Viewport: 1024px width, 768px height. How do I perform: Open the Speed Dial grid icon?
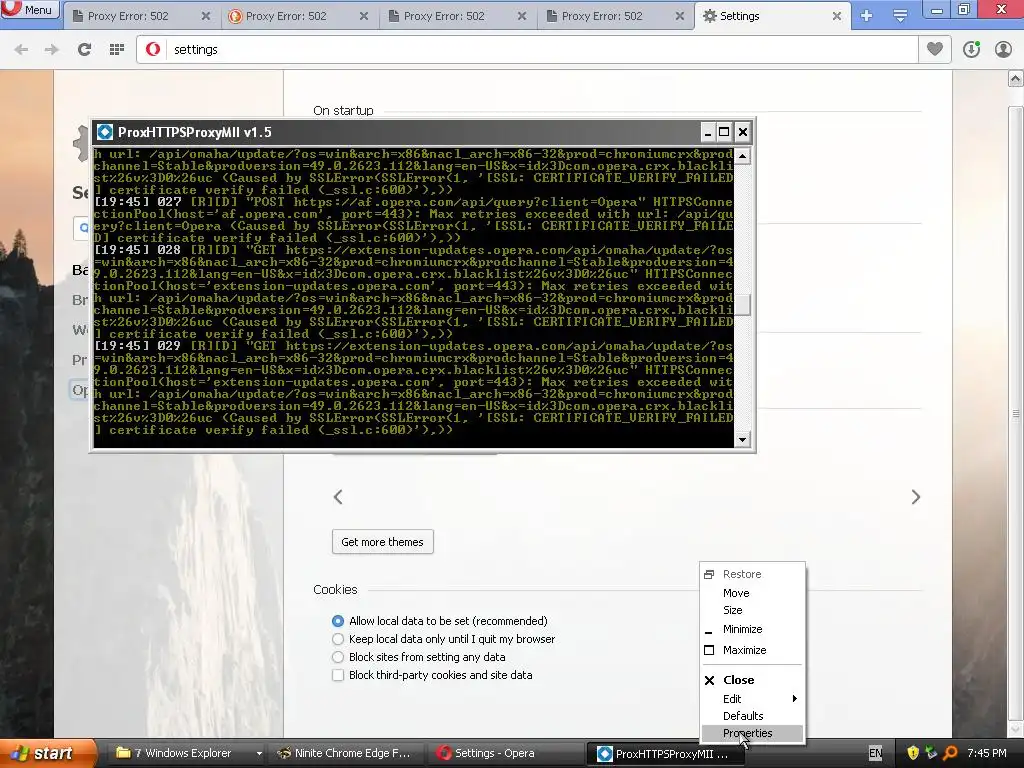point(117,50)
